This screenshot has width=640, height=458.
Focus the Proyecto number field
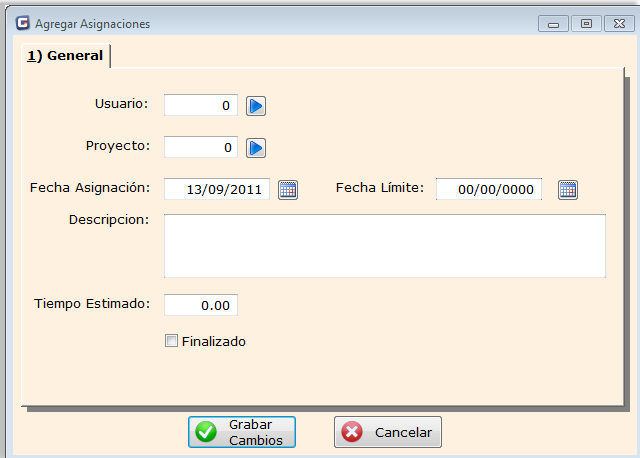(x=201, y=148)
